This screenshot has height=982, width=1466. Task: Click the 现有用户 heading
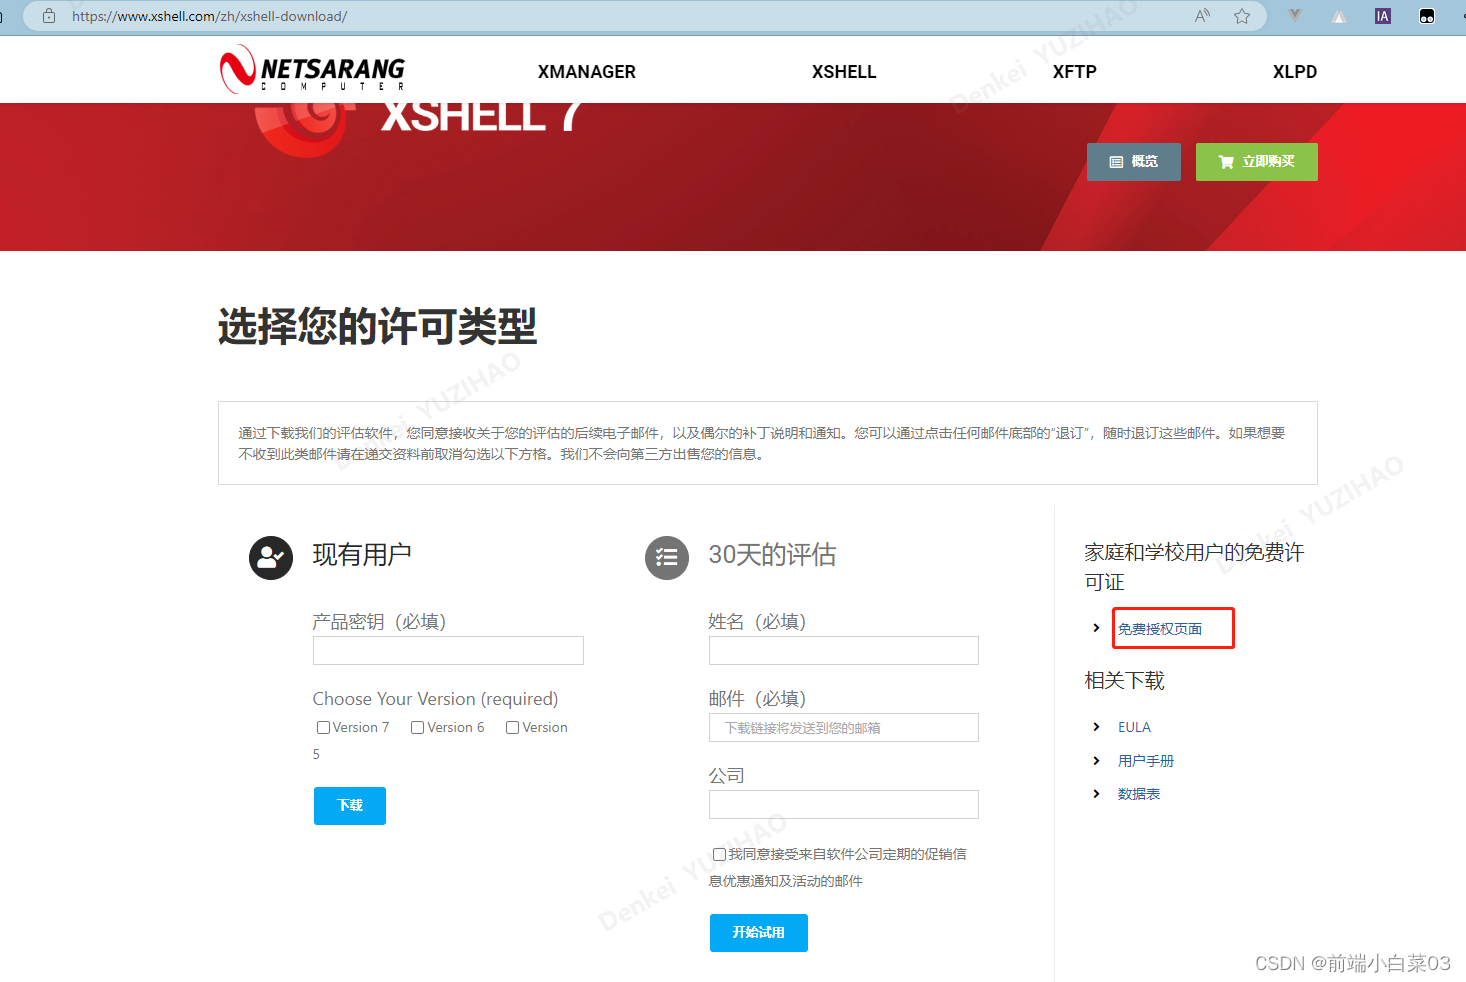pos(362,555)
